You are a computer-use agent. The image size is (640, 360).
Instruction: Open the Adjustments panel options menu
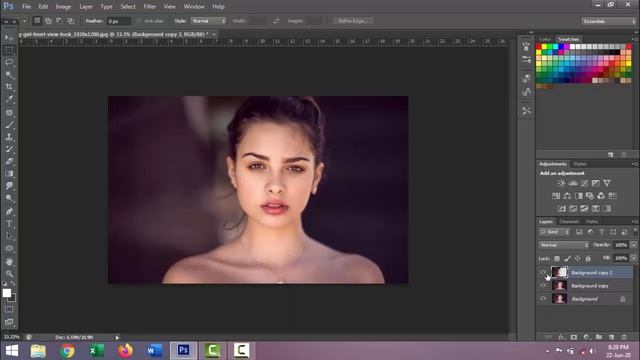pos(634,164)
